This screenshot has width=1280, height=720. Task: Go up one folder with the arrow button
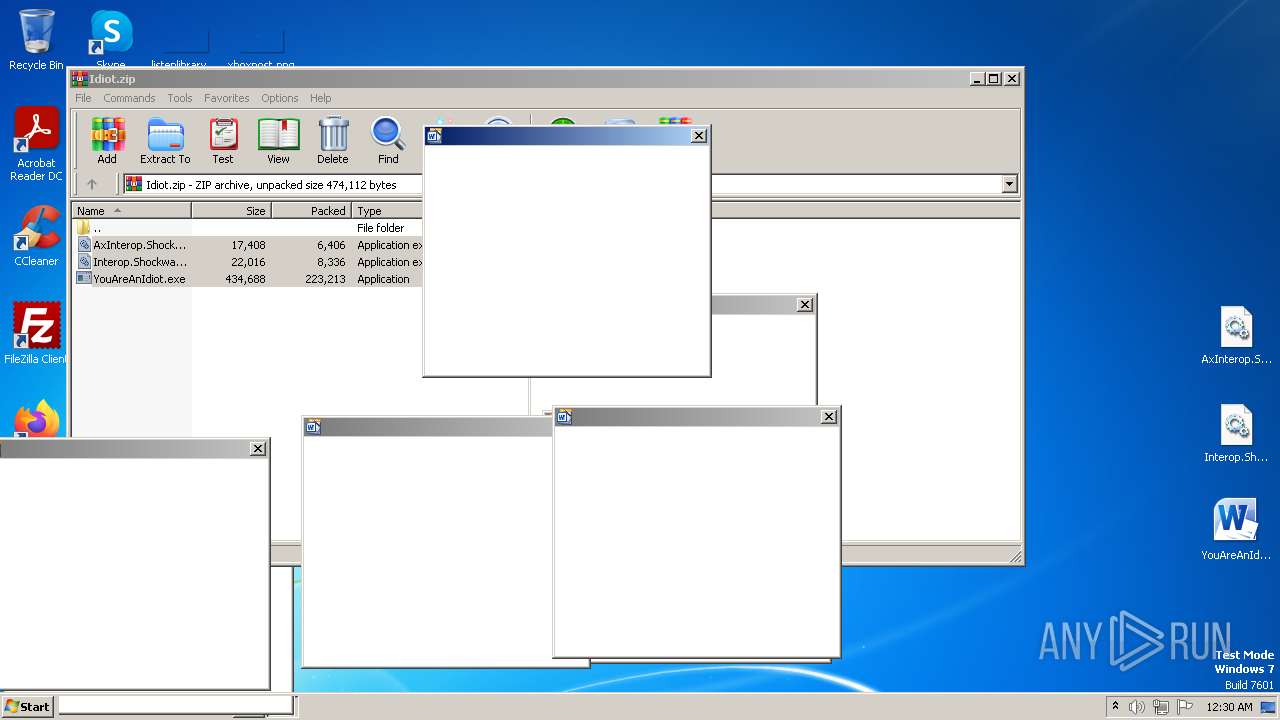[92, 184]
